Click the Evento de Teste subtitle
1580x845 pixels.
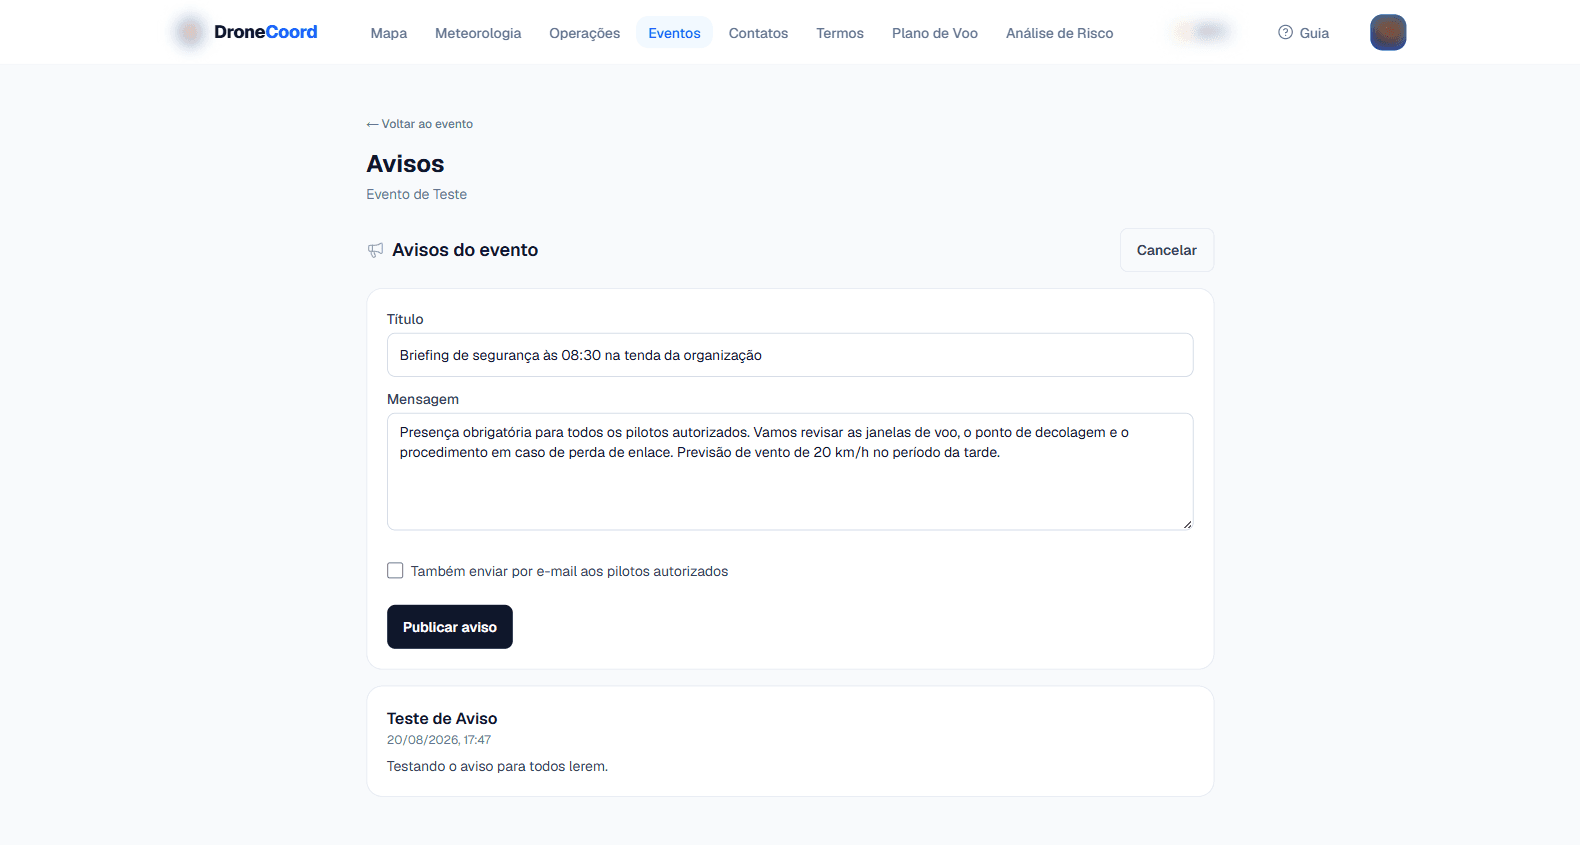pos(416,194)
